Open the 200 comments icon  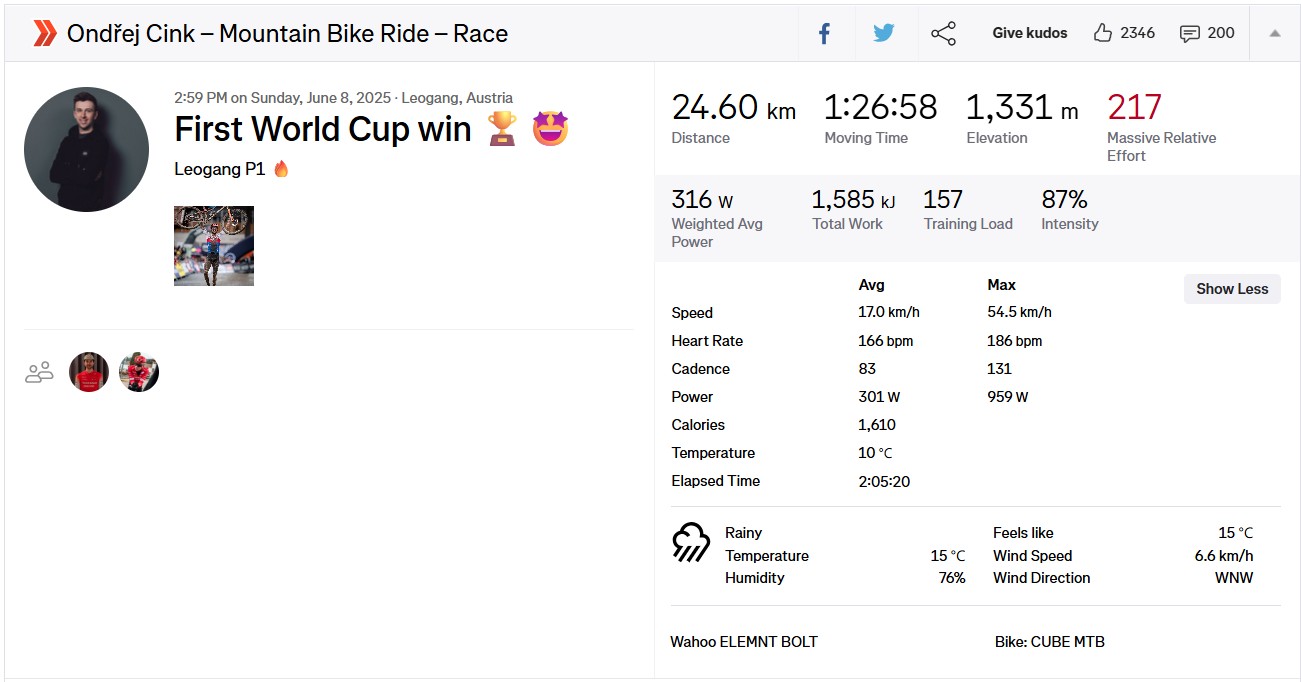1189,33
